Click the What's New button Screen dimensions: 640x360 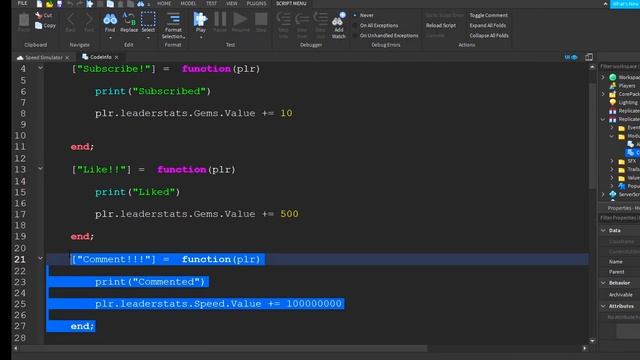pyautogui.click(x=625, y=4)
